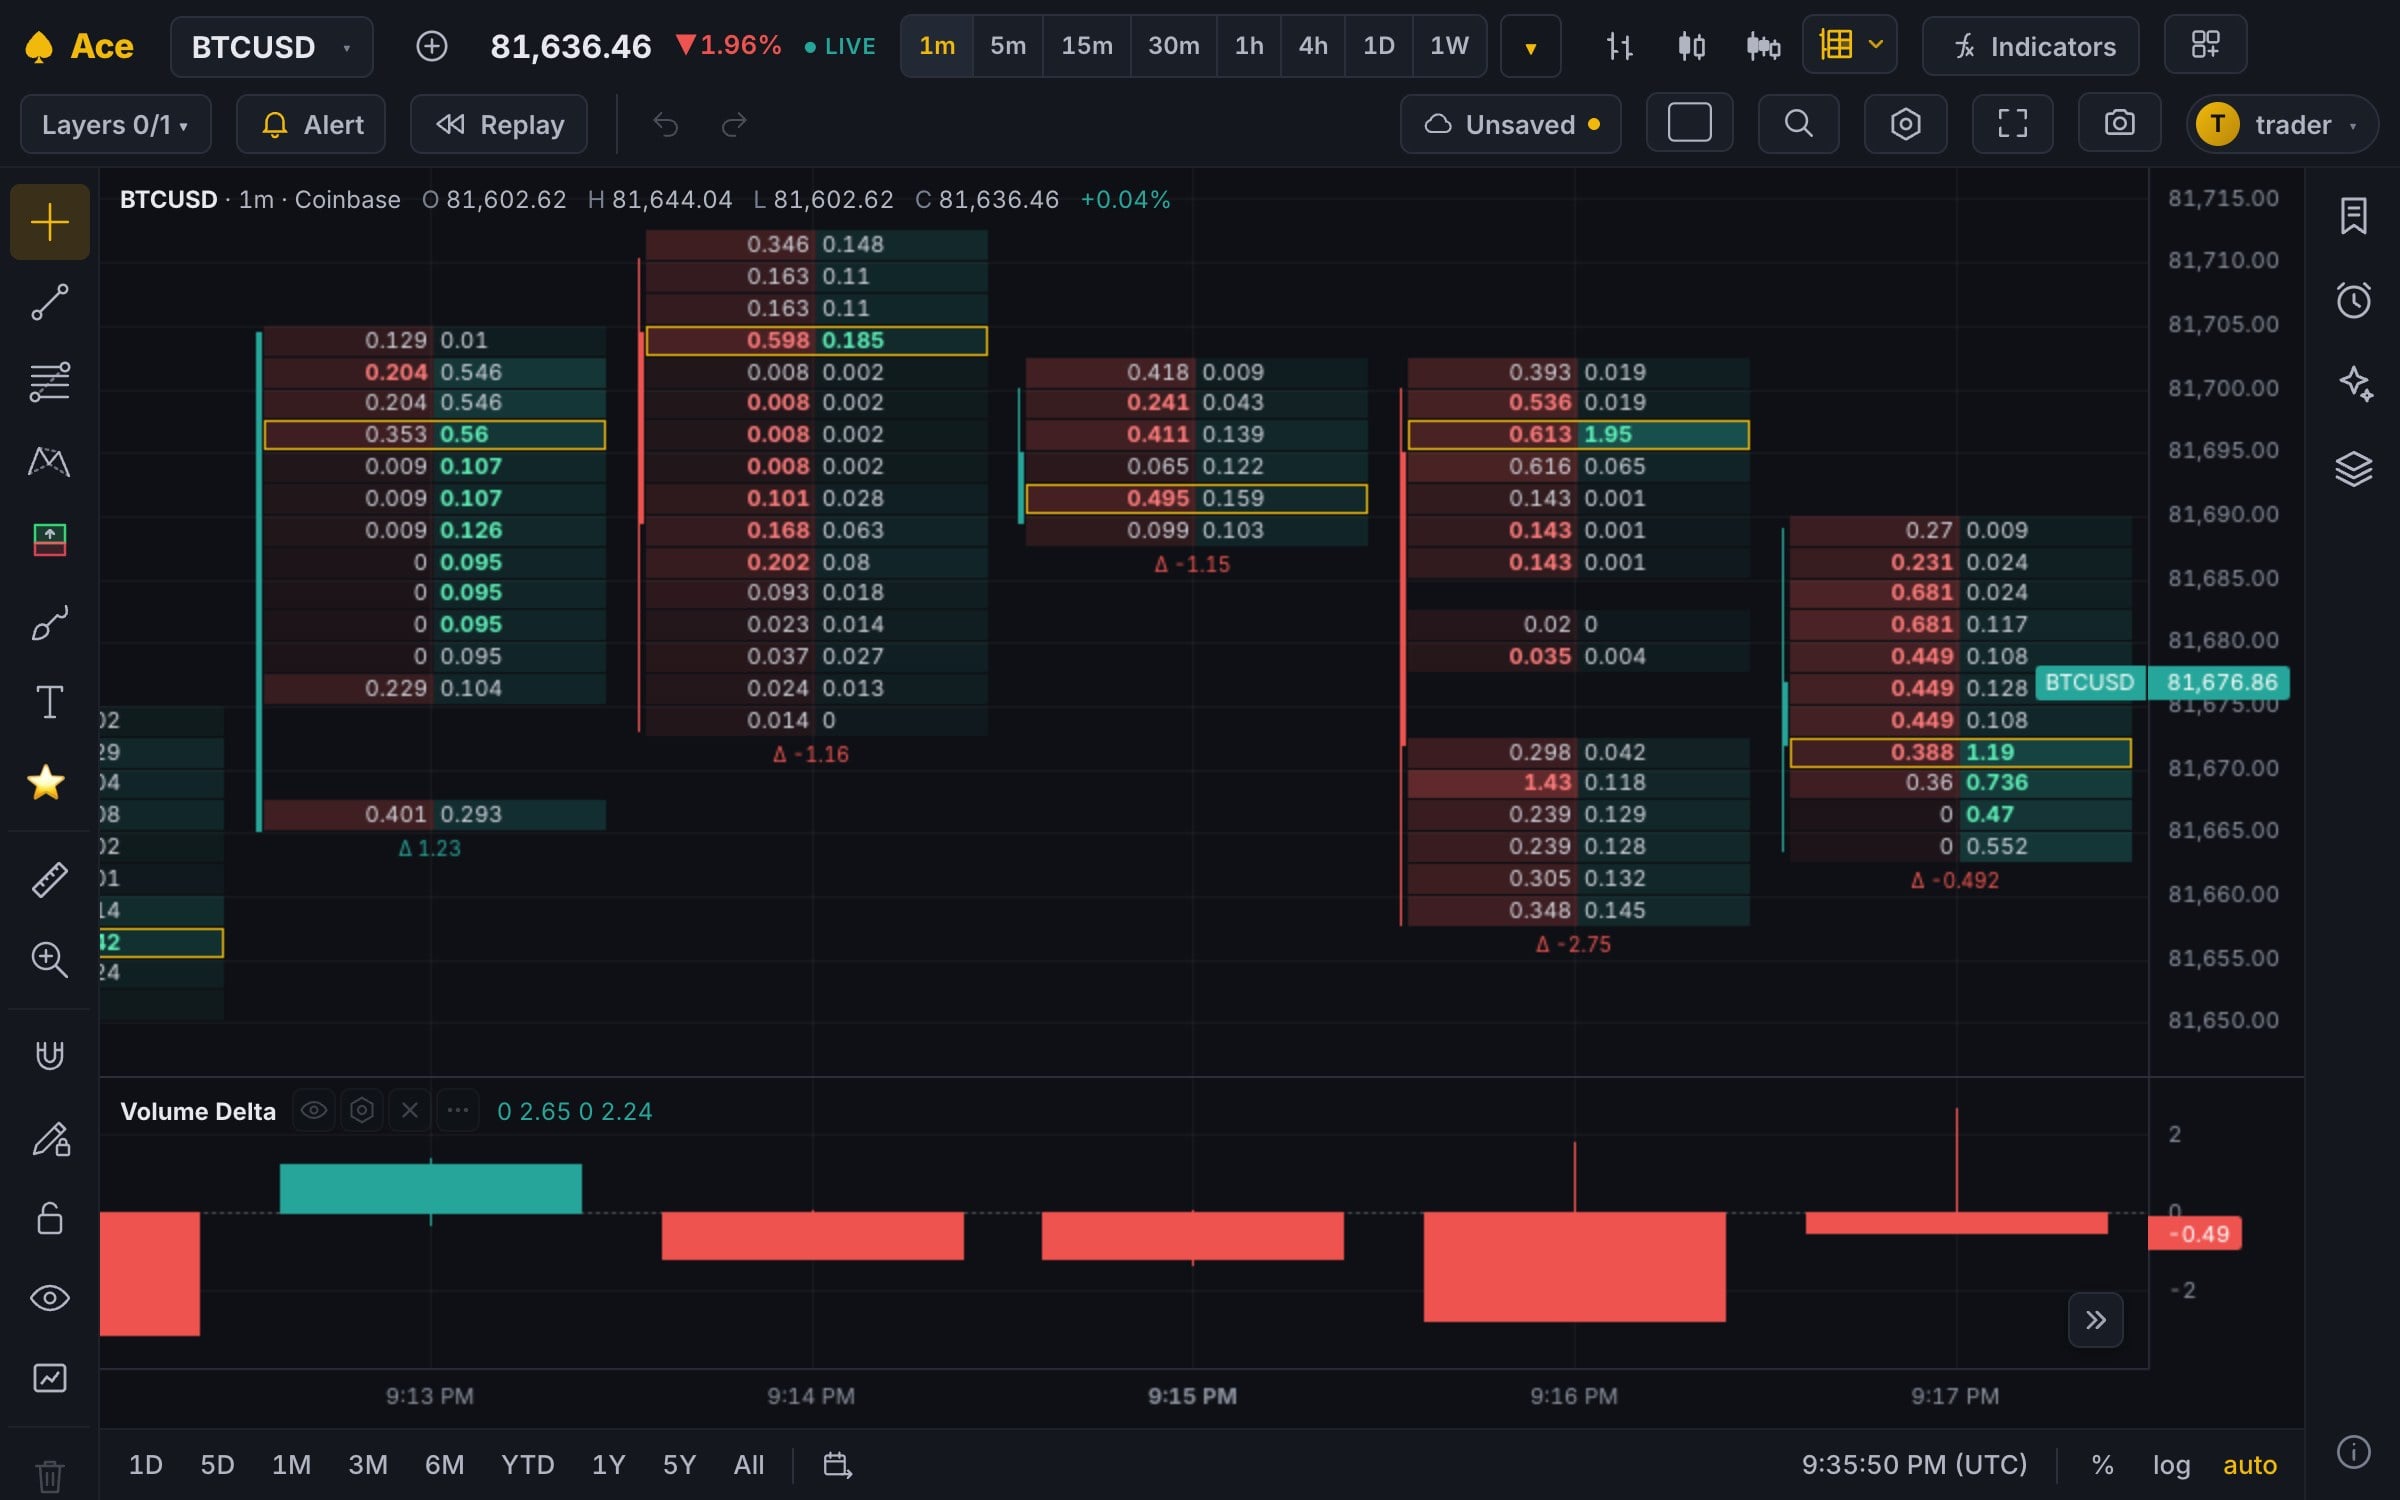Open the watchlist panel icon

[x=2353, y=216]
